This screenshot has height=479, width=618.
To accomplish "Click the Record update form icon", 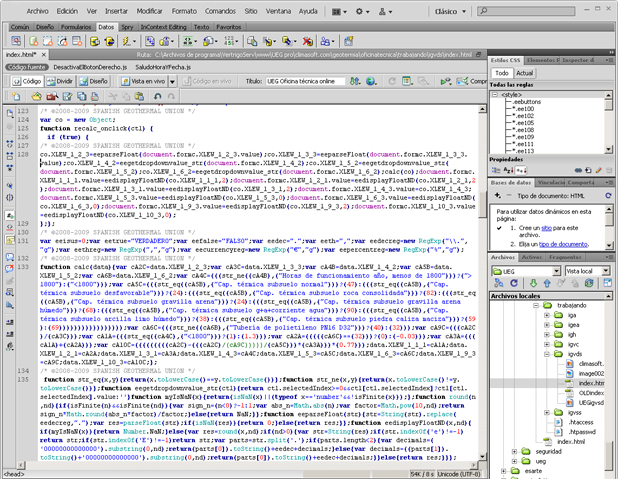I will 289,41.
